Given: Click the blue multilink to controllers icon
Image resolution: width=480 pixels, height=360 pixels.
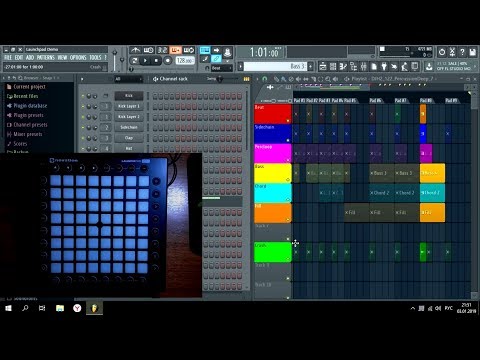Looking at the screenshot, I should [216, 59].
